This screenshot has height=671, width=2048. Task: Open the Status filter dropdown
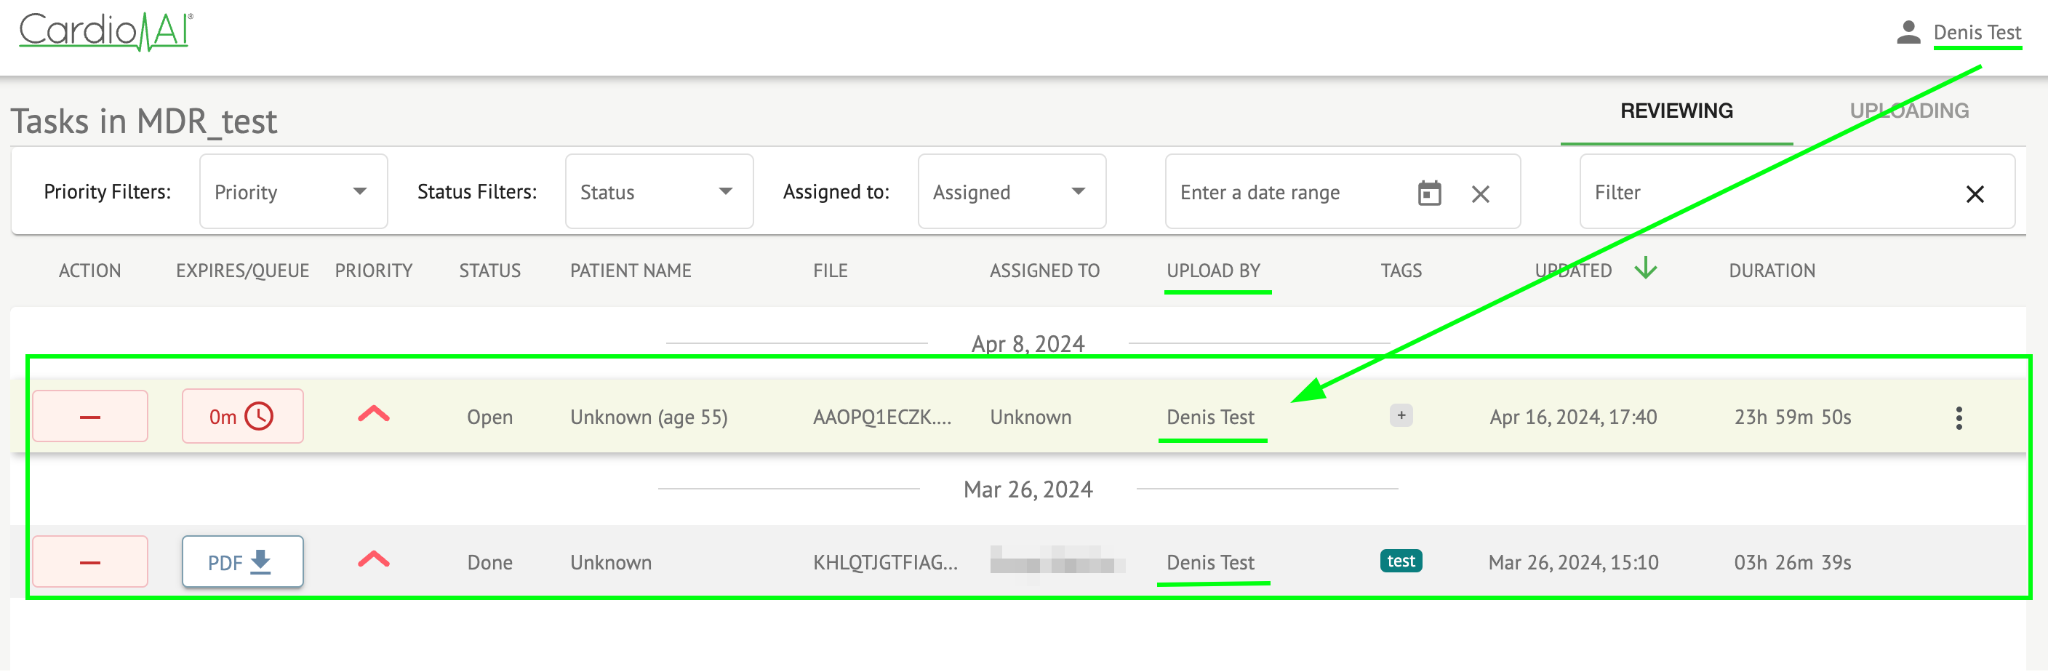pyautogui.click(x=658, y=192)
